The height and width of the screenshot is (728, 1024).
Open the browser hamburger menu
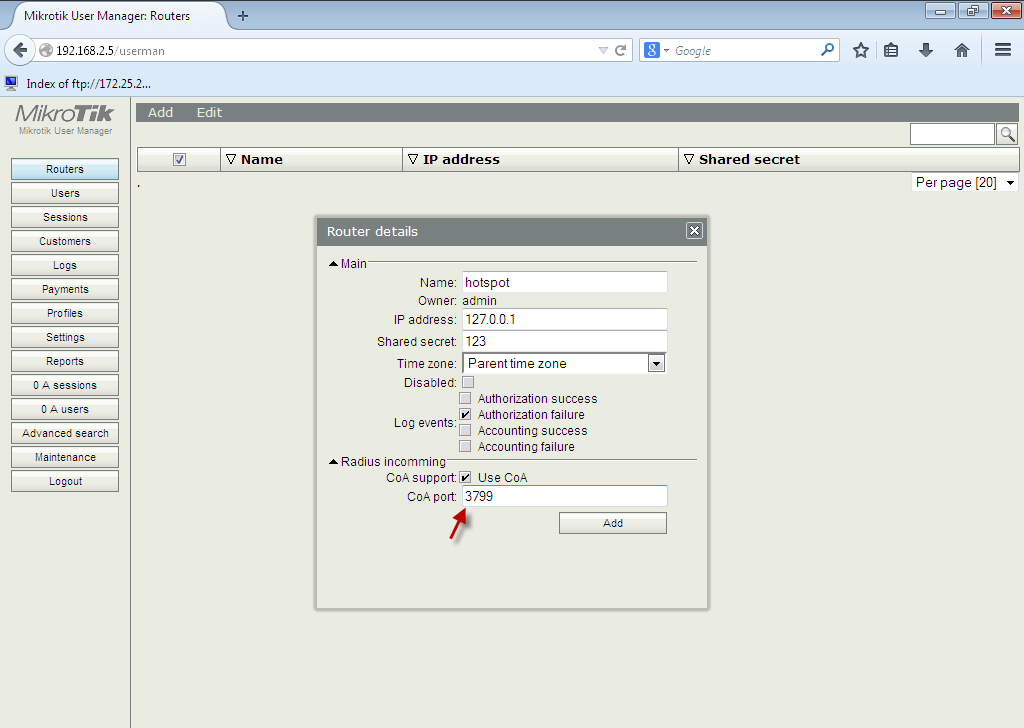click(x=1003, y=50)
